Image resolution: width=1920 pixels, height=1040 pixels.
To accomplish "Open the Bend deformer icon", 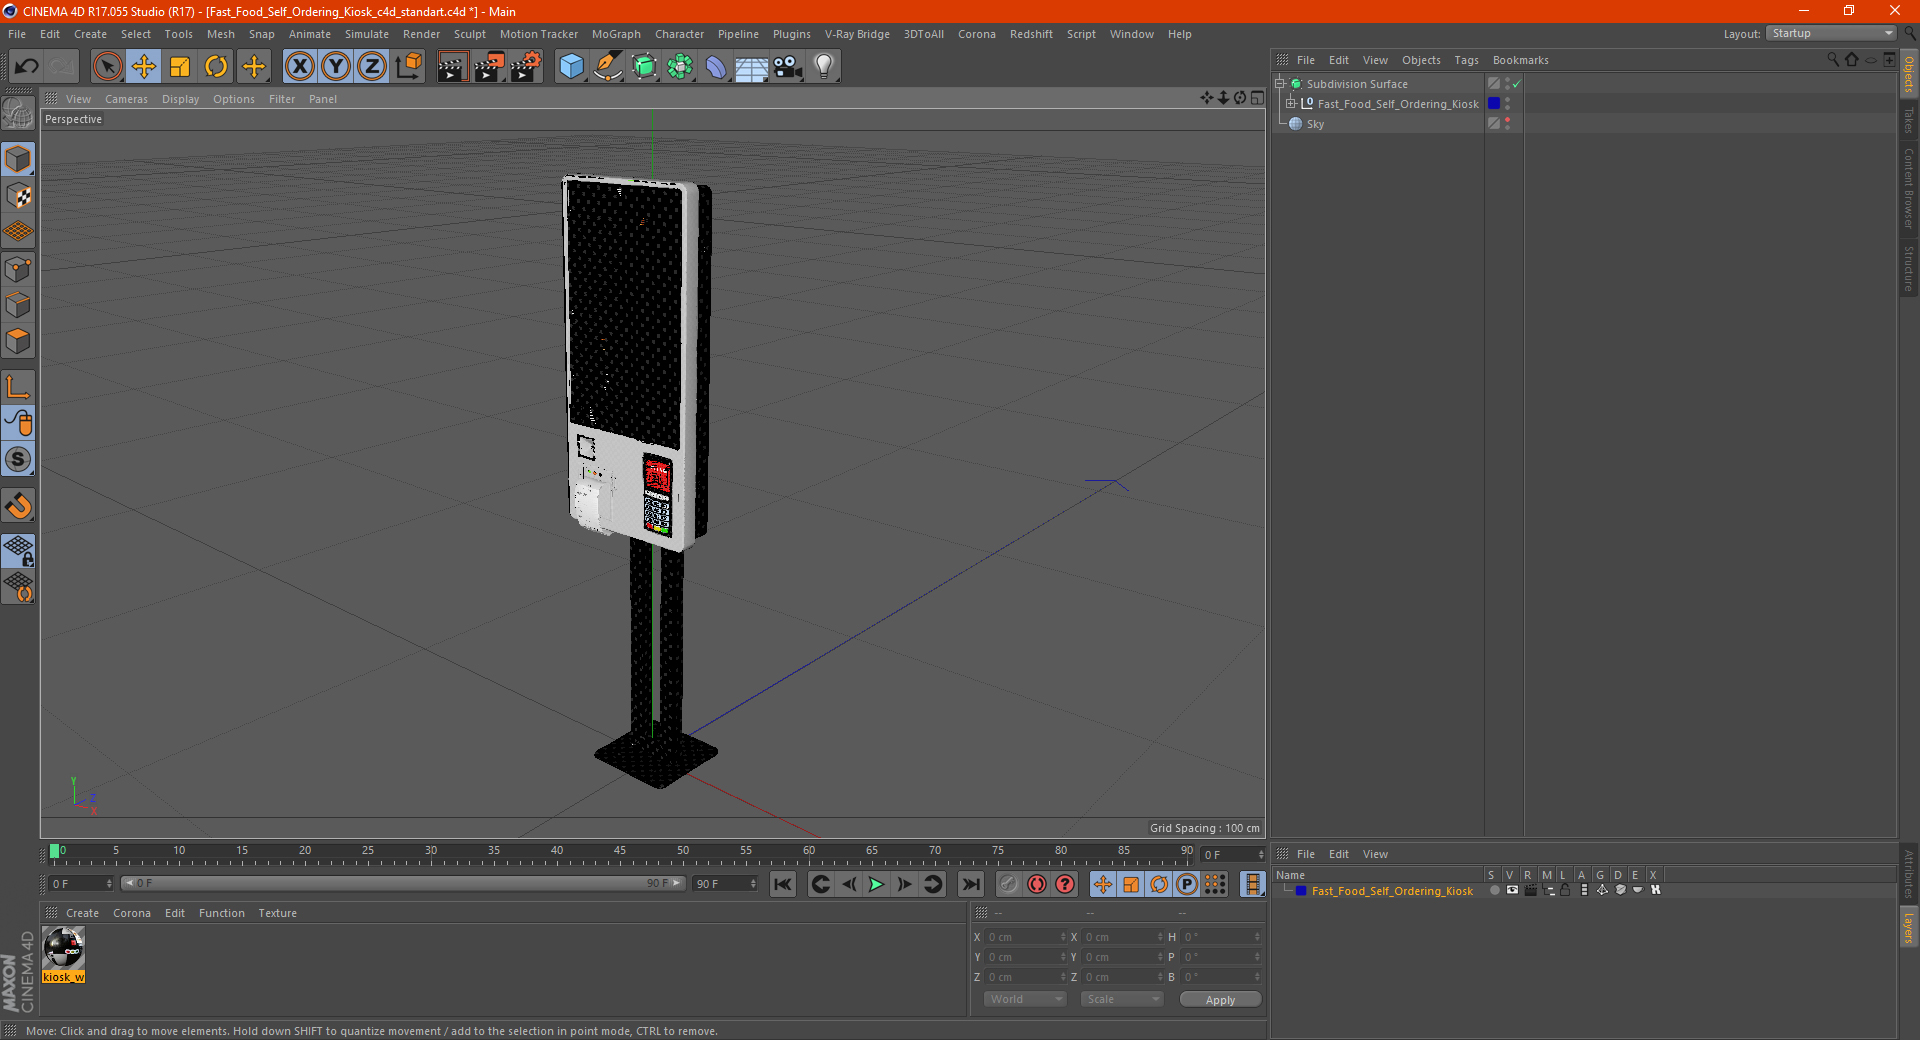I will click(716, 67).
